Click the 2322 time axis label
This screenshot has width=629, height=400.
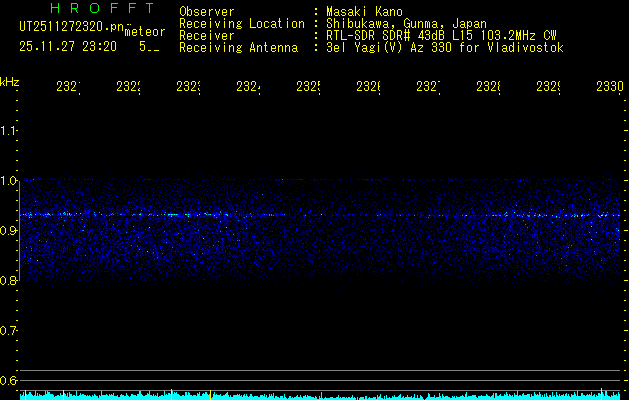point(128,87)
